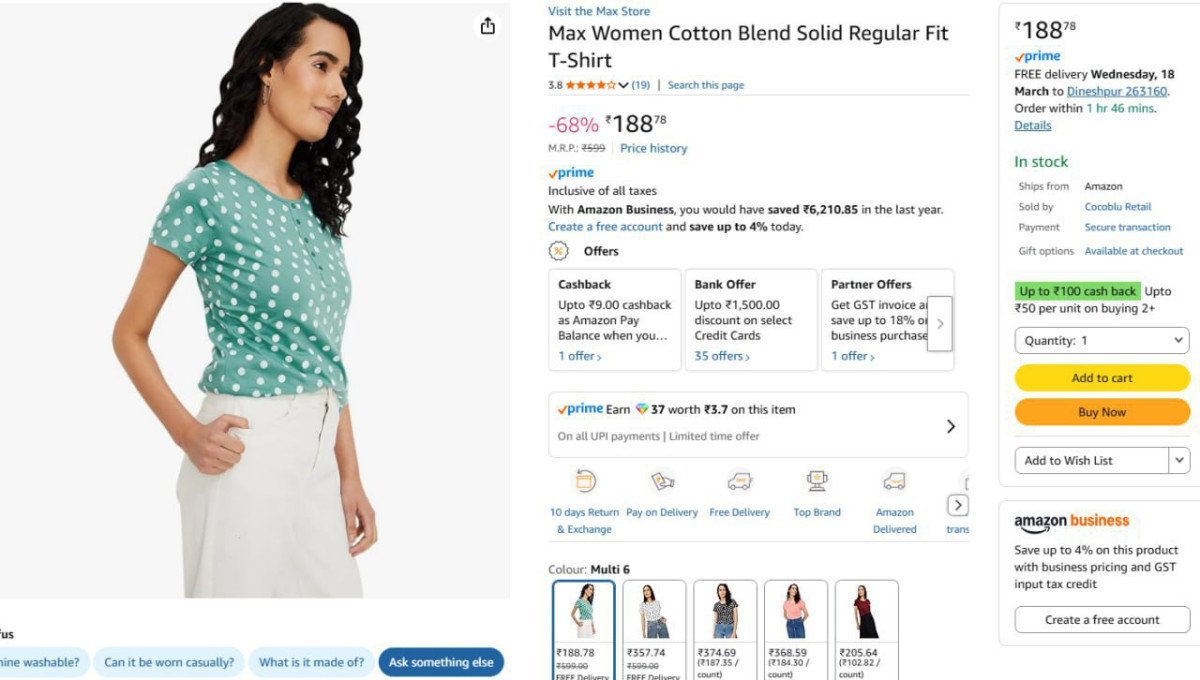Click the Amazon Business logo in the sidebar
The width and height of the screenshot is (1200, 680).
click(x=1070, y=521)
